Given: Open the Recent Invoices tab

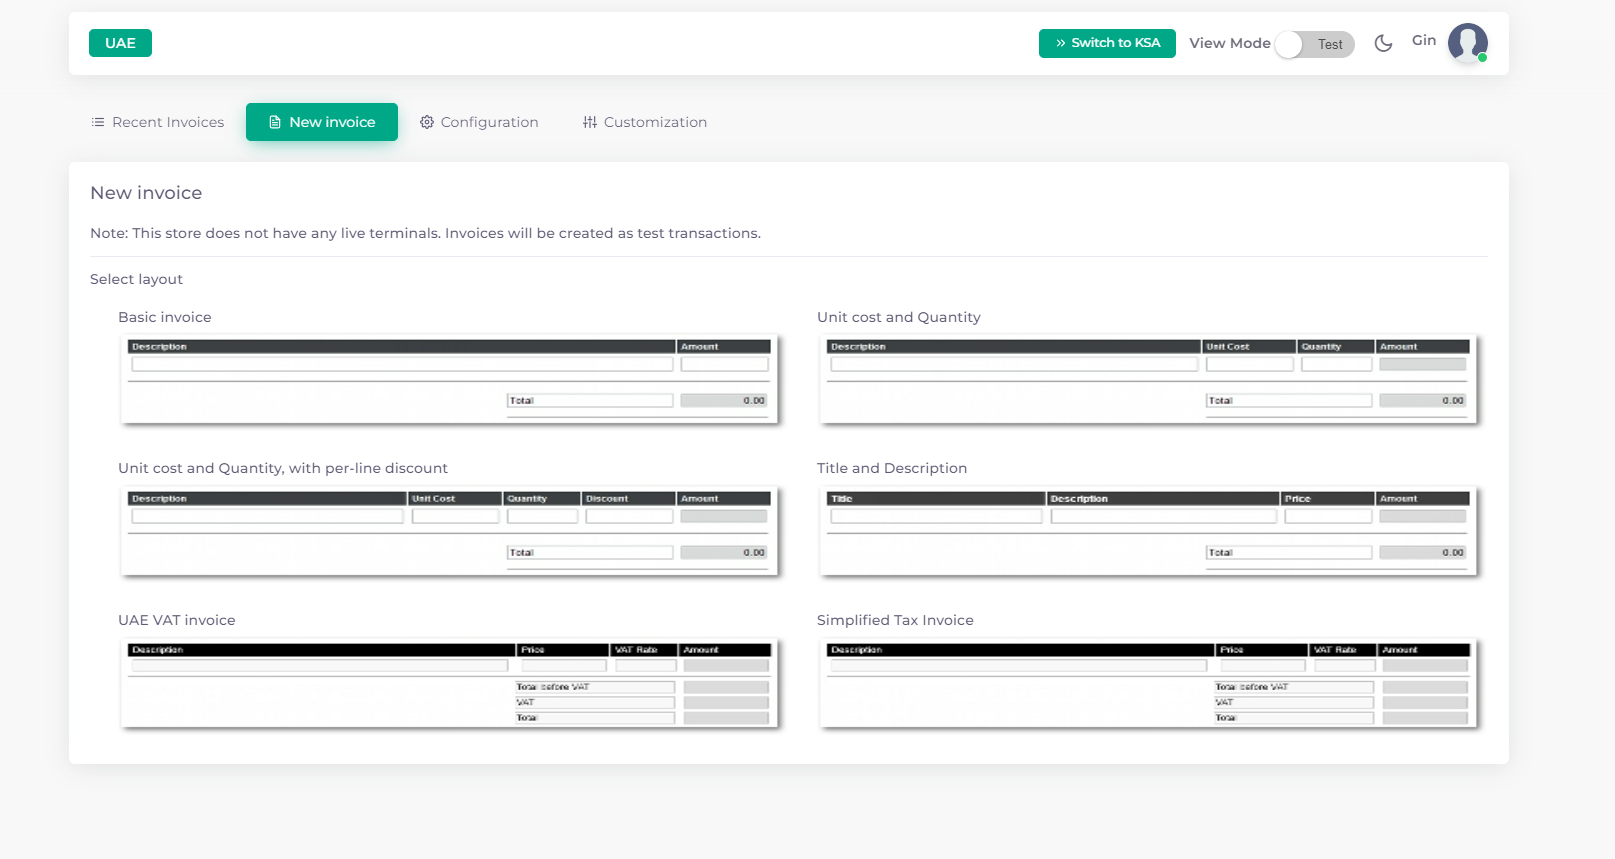Looking at the screenshot, I should coord(158,122).
